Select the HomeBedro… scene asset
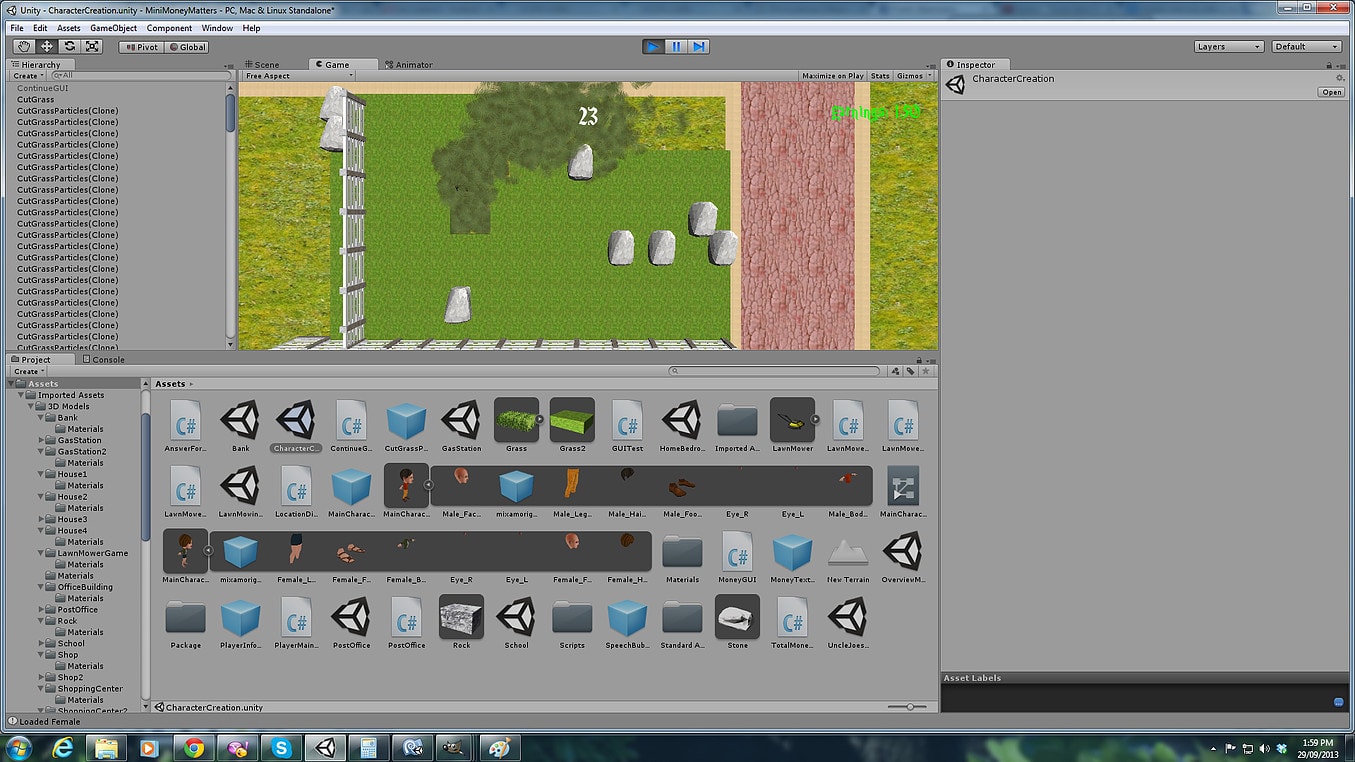This screenshot has width=1355, height=762. point(682,426)
